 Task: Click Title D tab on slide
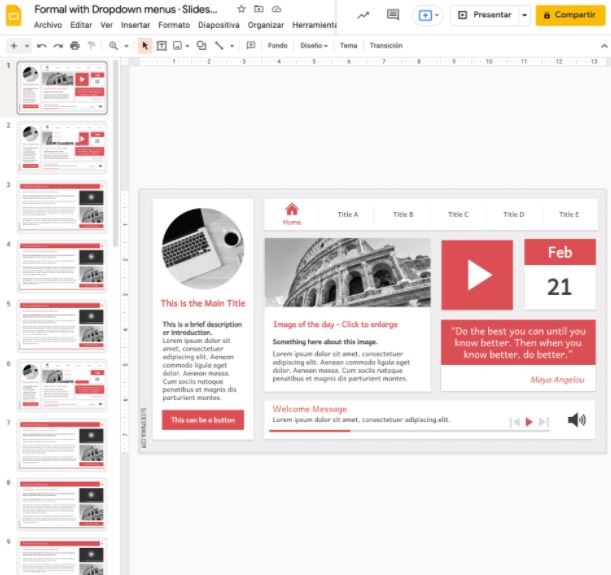[x=514, y=214]
